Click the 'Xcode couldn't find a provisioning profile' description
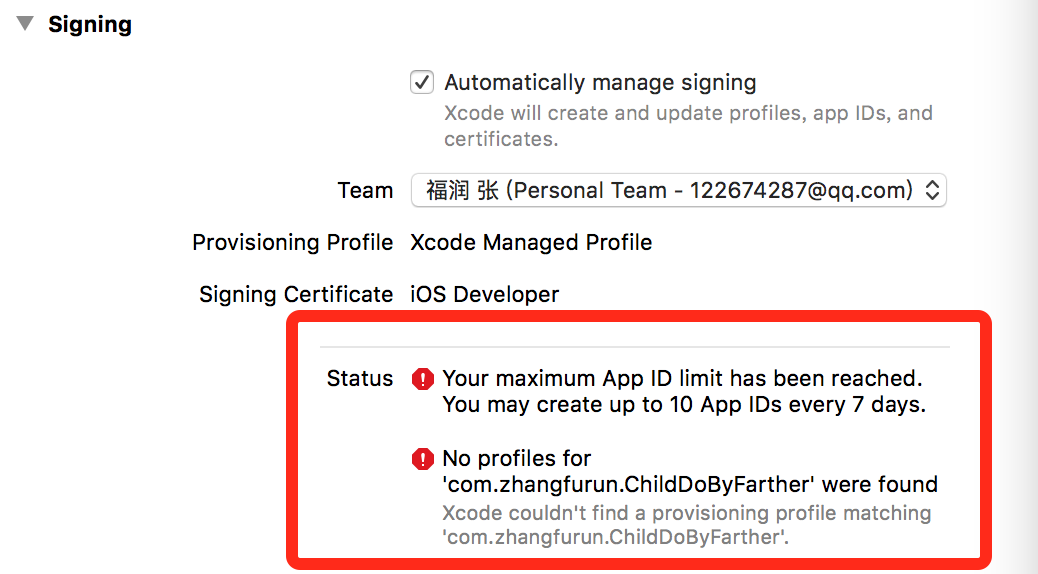1038x574 pixels. [686, 525]
